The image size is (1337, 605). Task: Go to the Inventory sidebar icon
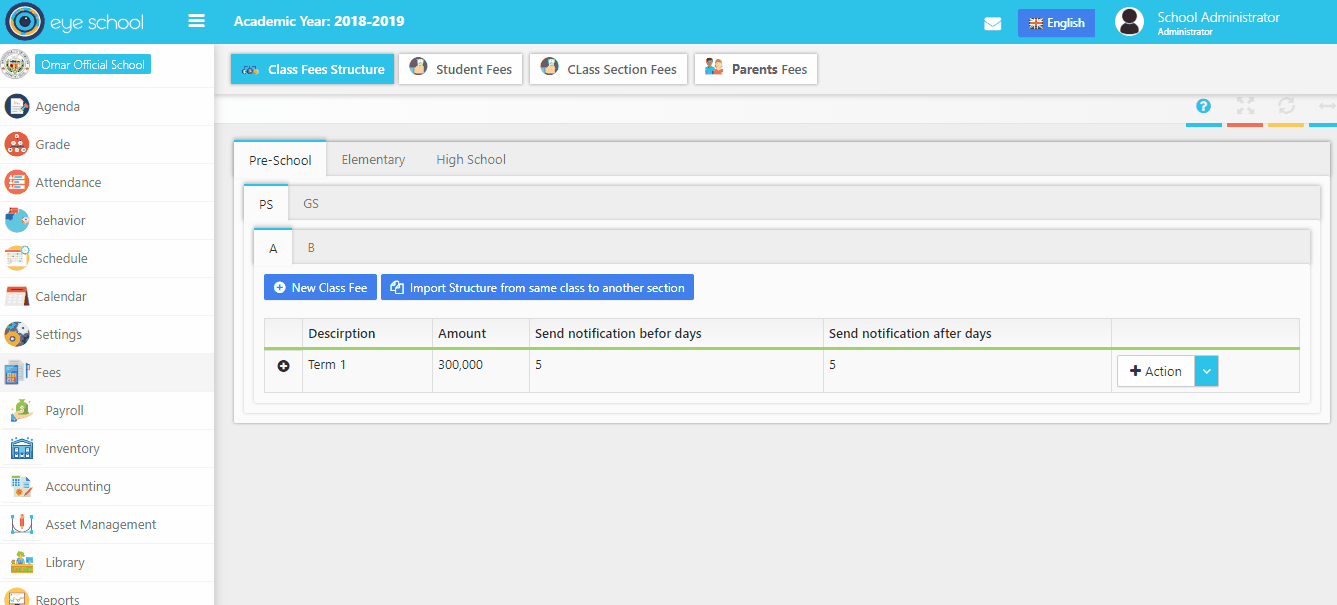(x=22, y=448)
